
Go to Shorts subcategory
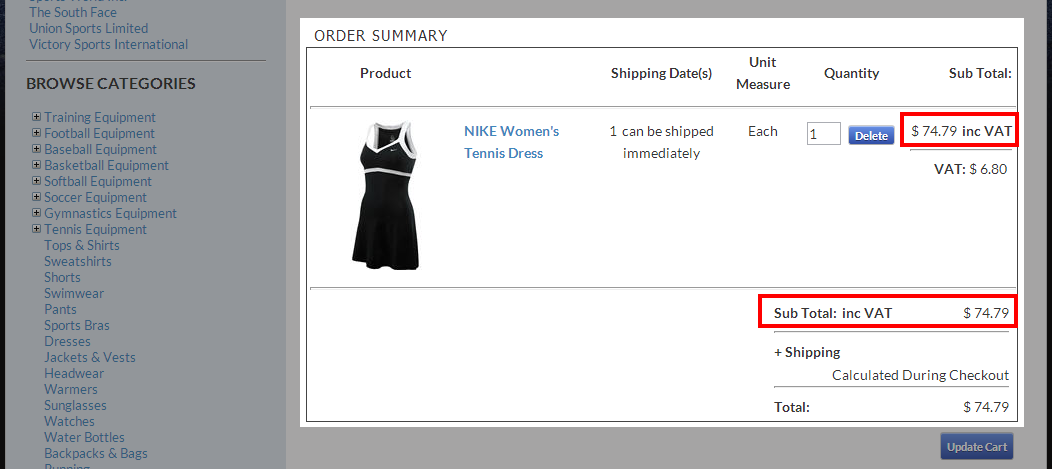pyautogui.click(x=62, y=278)
